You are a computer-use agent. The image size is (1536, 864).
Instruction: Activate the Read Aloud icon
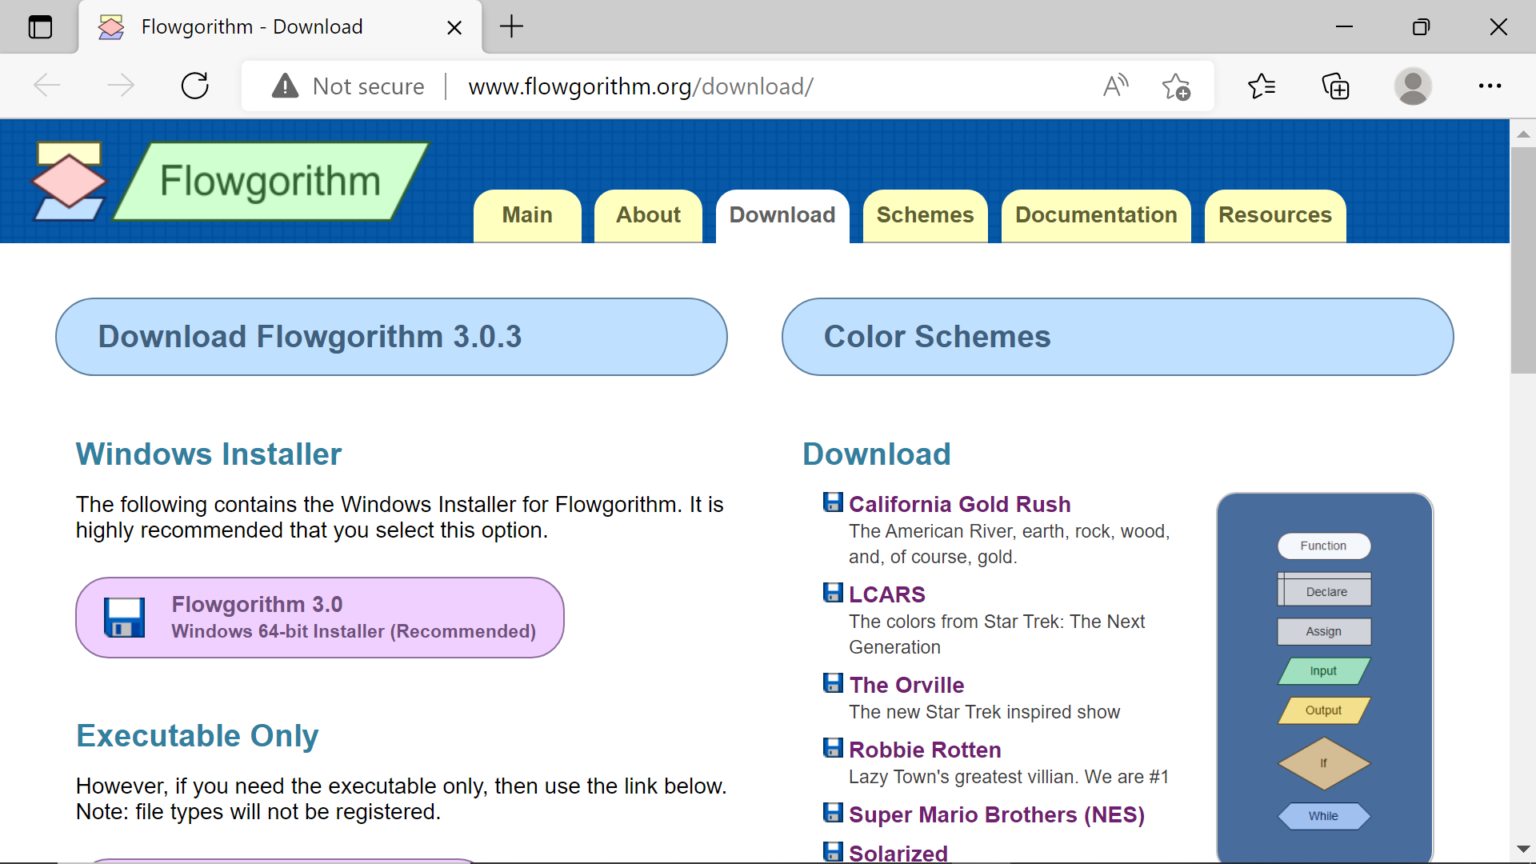tap(1115, 86)
